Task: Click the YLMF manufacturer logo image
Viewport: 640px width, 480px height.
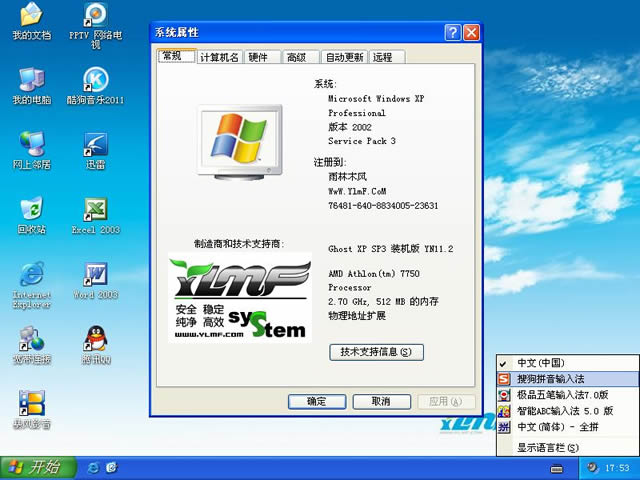Action: tap(240, 297)
